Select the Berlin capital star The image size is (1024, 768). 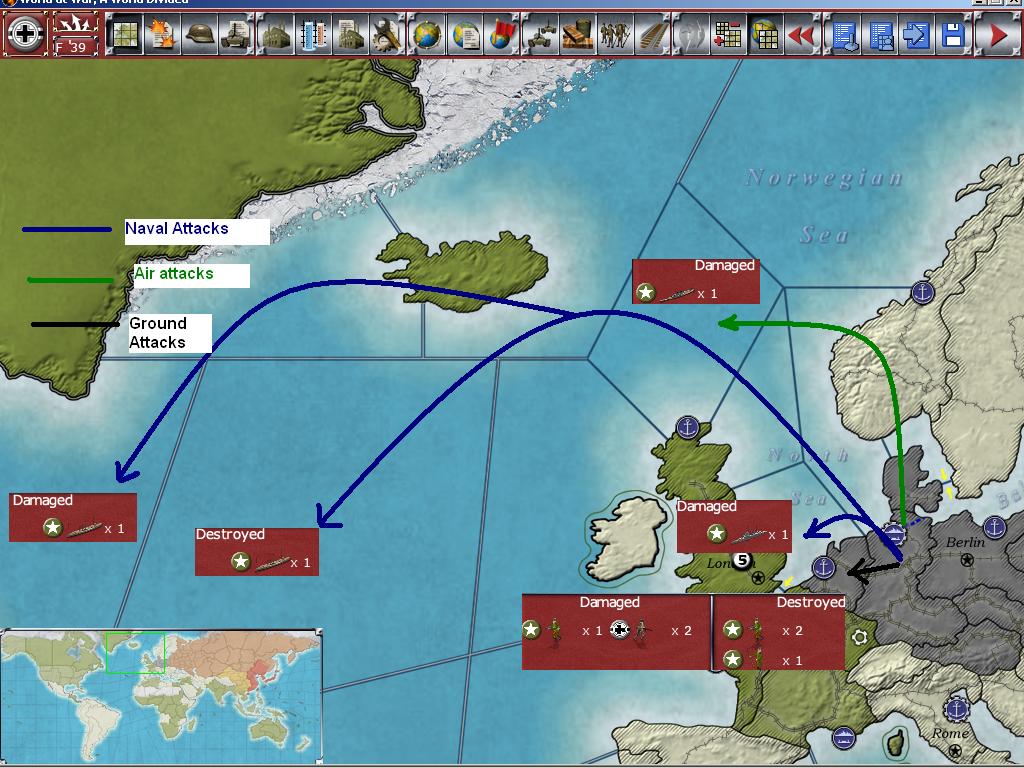967,560
